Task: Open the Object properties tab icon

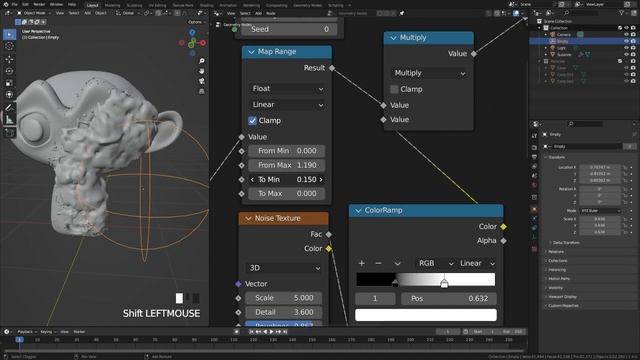Action: point(534,209)
